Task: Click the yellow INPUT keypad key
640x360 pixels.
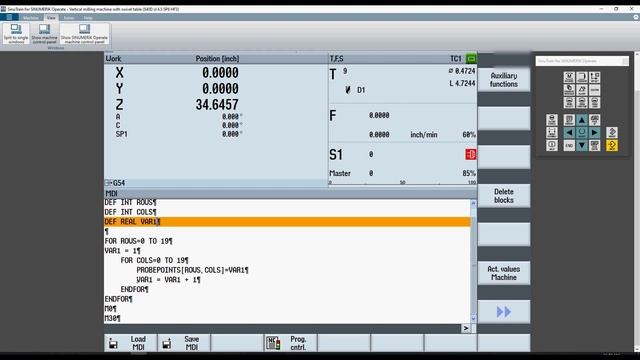Action: pos(612,145)
